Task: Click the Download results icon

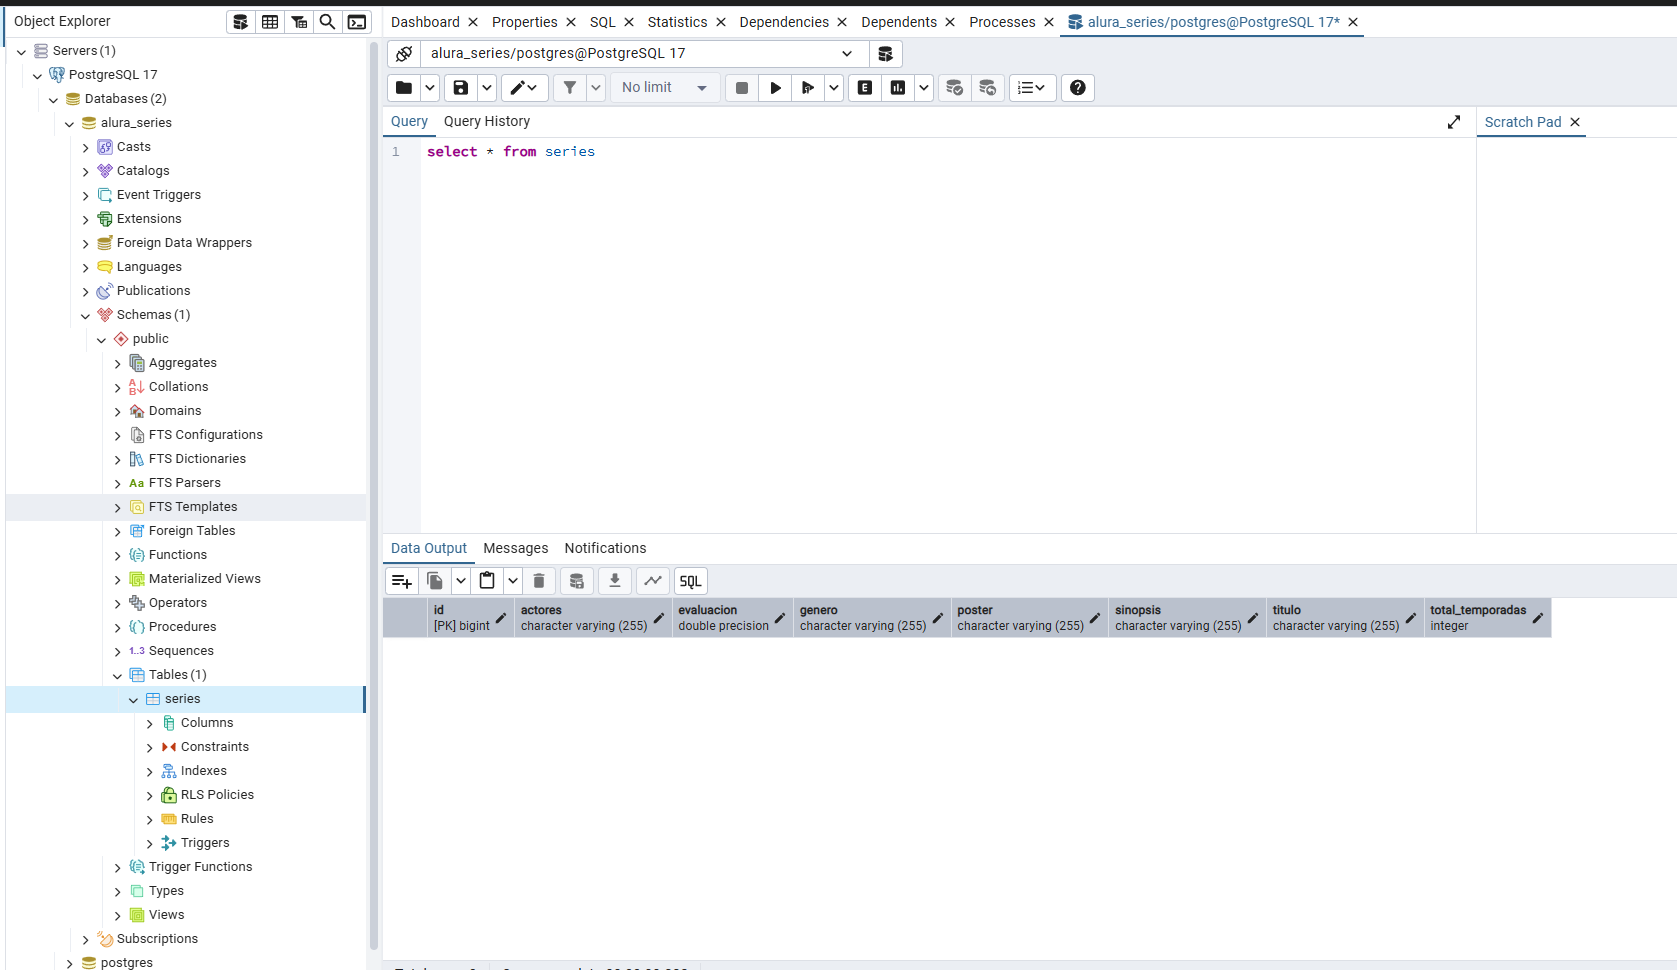Action: (615, 581)
